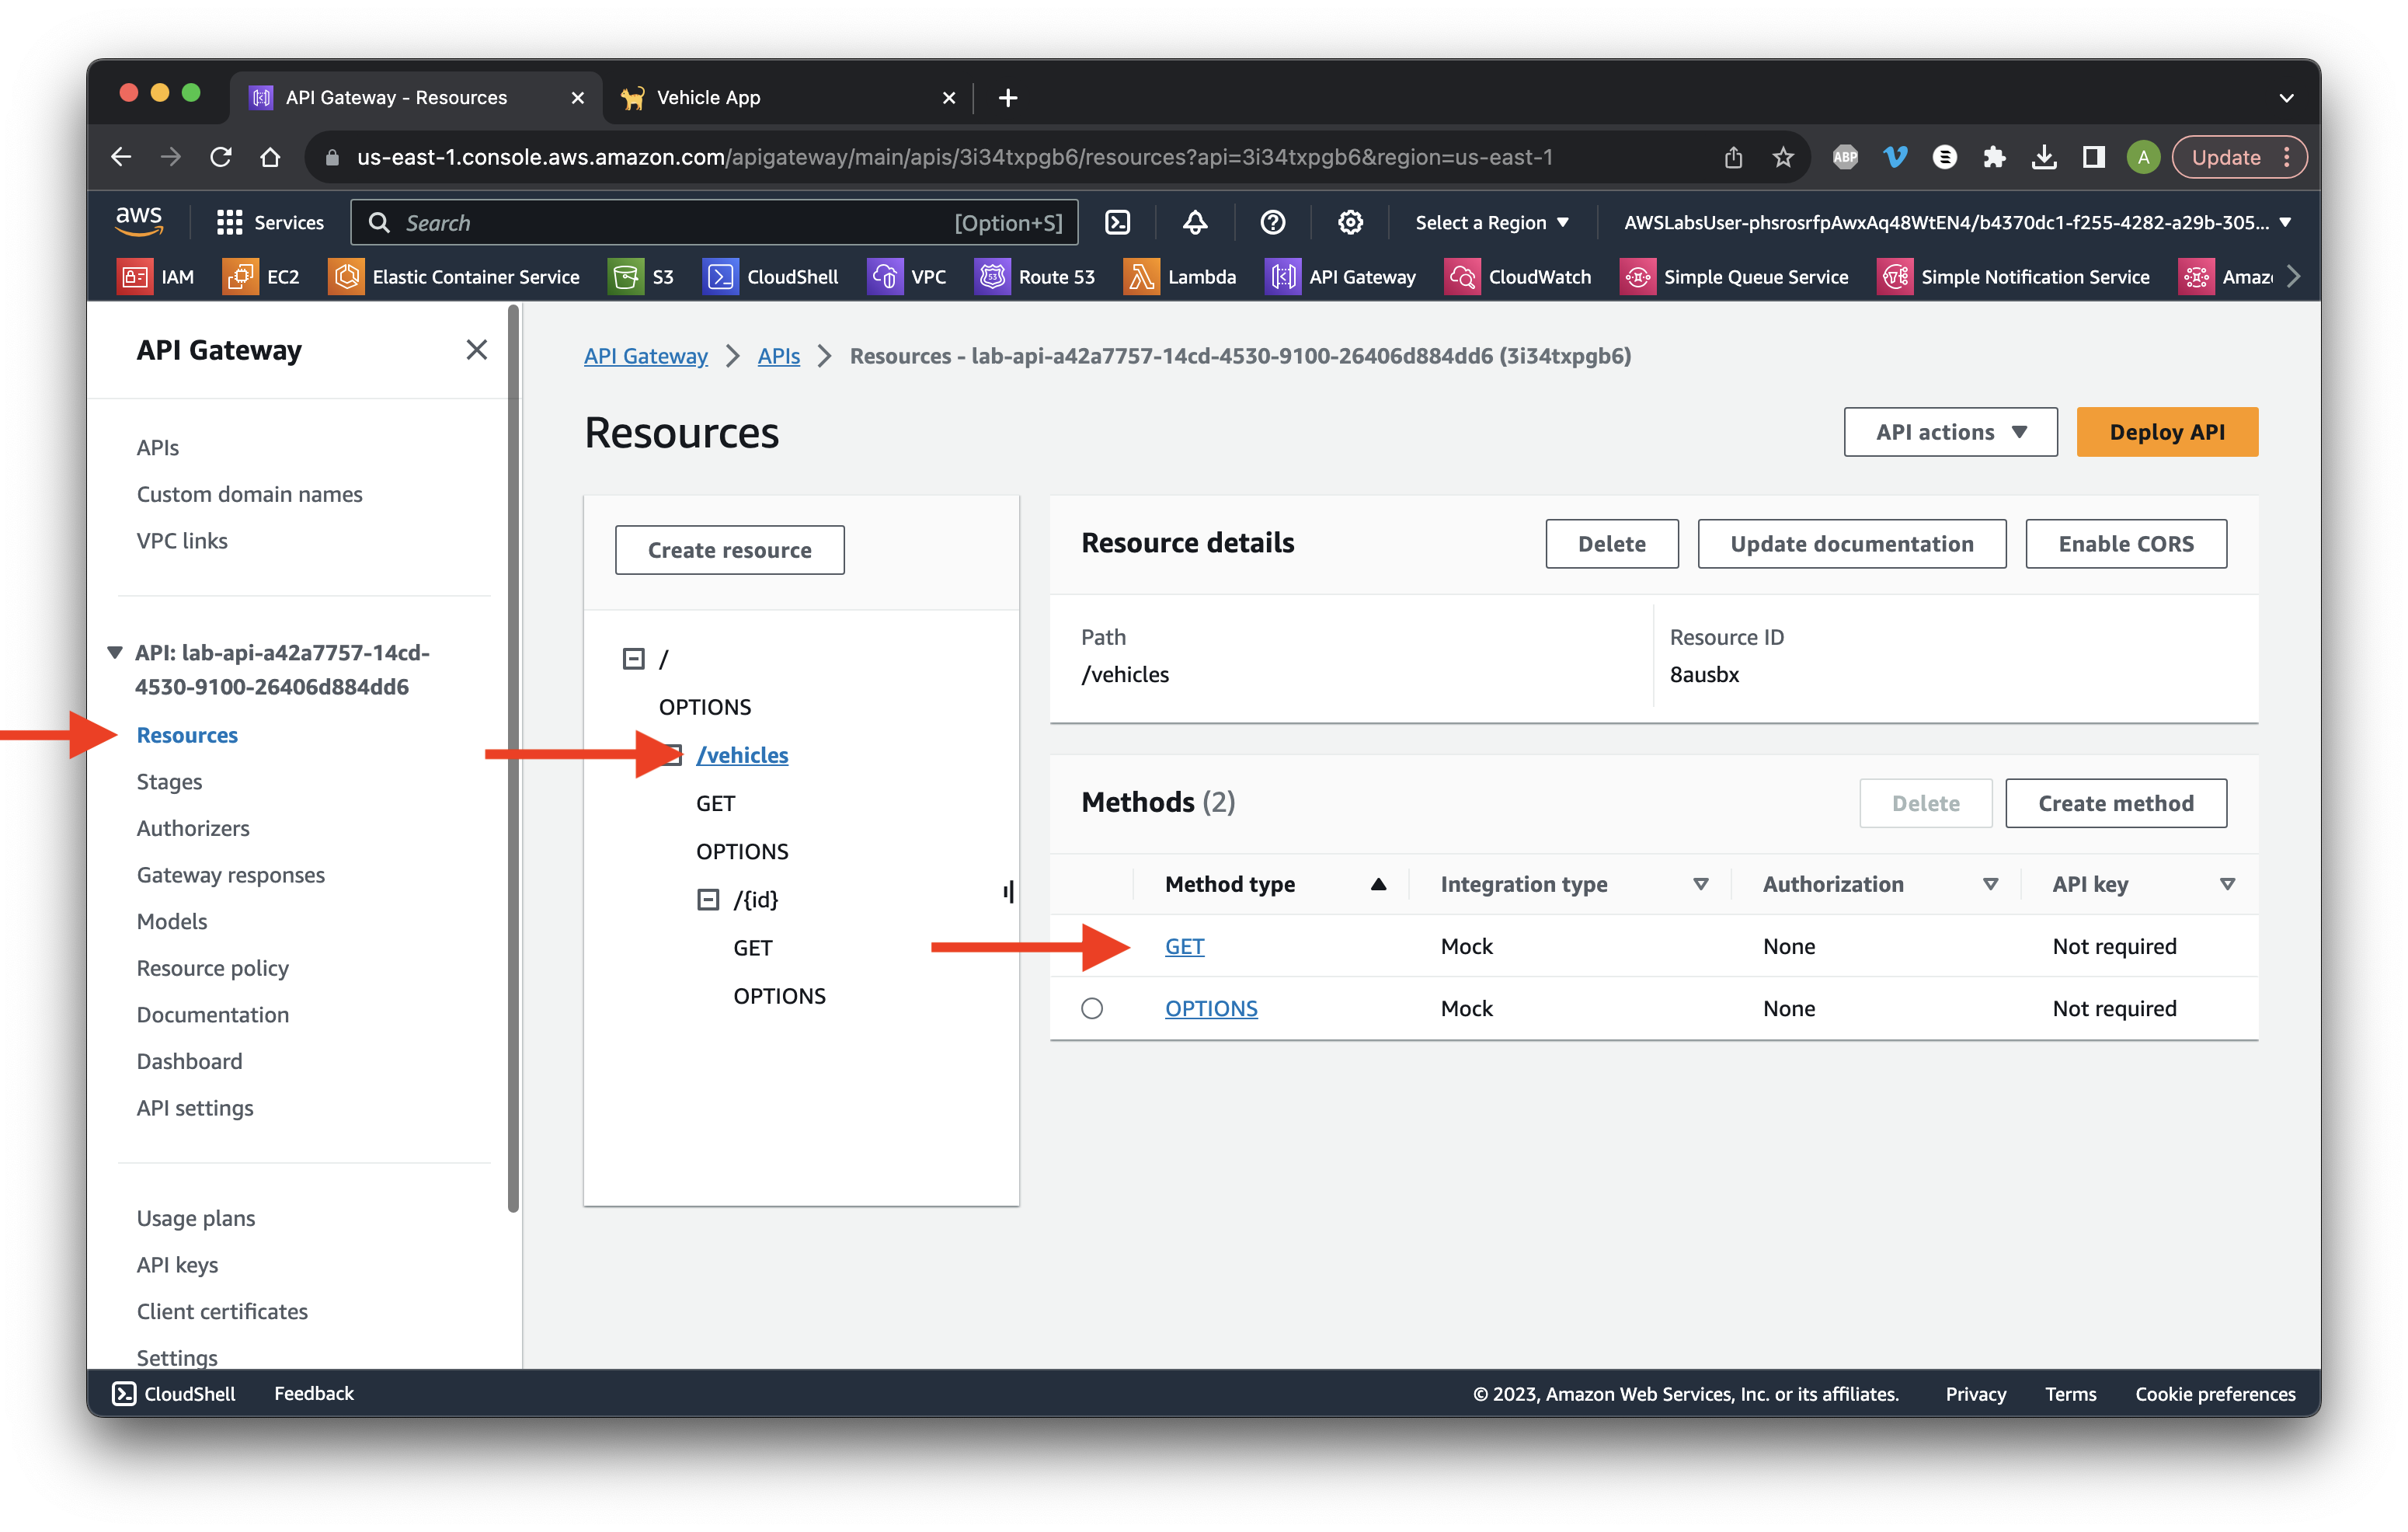Sort by API key column
The height and width of the screenshot is (1532, 2408).
(x=2143, y=884)
